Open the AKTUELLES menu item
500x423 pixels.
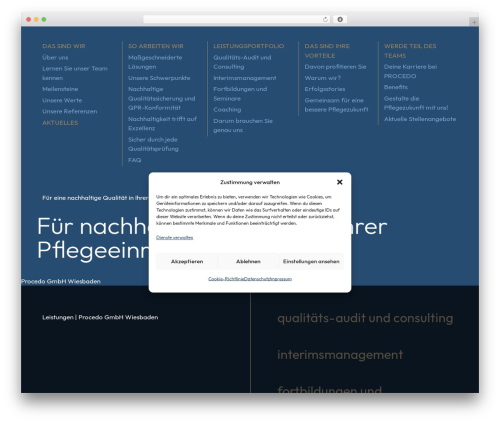tap(60, 123)
